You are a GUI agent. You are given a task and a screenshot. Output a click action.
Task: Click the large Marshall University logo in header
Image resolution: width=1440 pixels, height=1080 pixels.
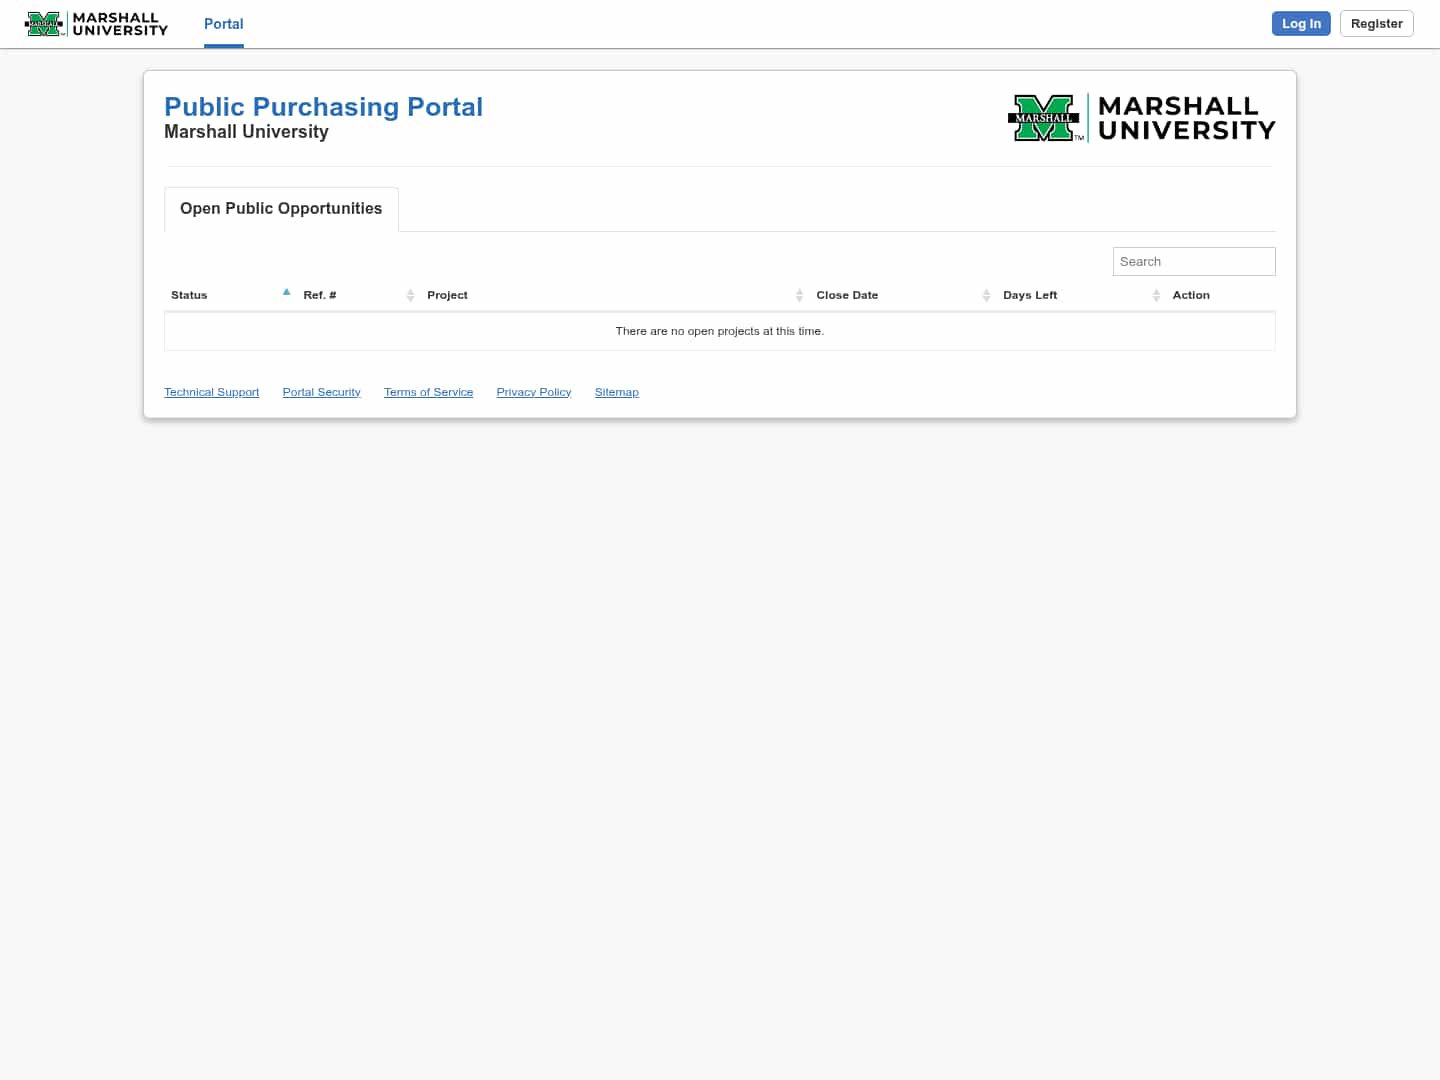coord(1142,118)
